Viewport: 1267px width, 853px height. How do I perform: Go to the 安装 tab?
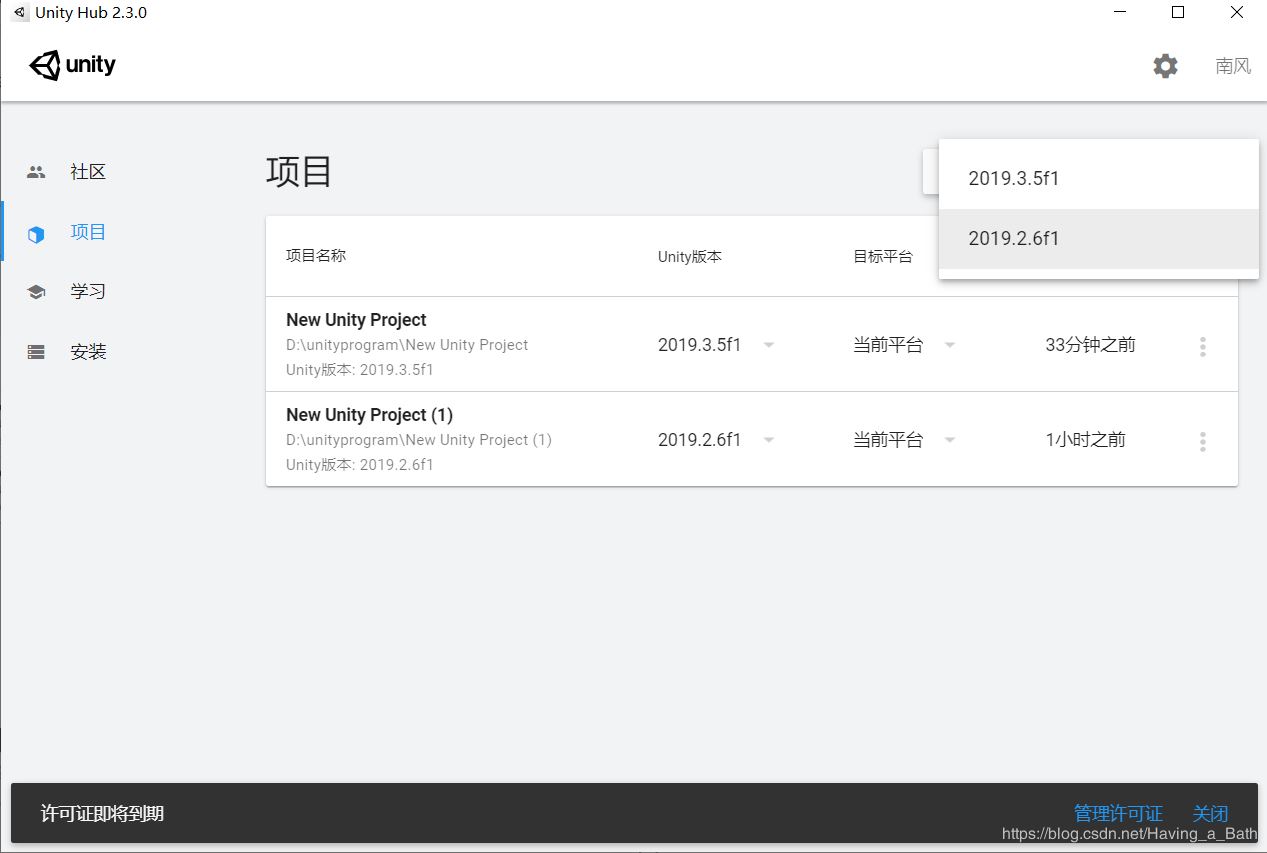pyautogui.click(x=88, y=352)
